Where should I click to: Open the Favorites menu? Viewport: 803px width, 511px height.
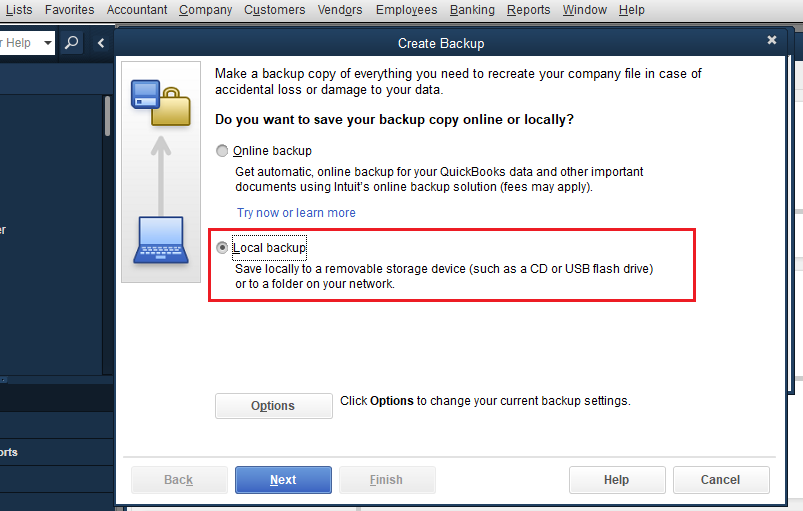pyautogui.click(x=70, y=10)
